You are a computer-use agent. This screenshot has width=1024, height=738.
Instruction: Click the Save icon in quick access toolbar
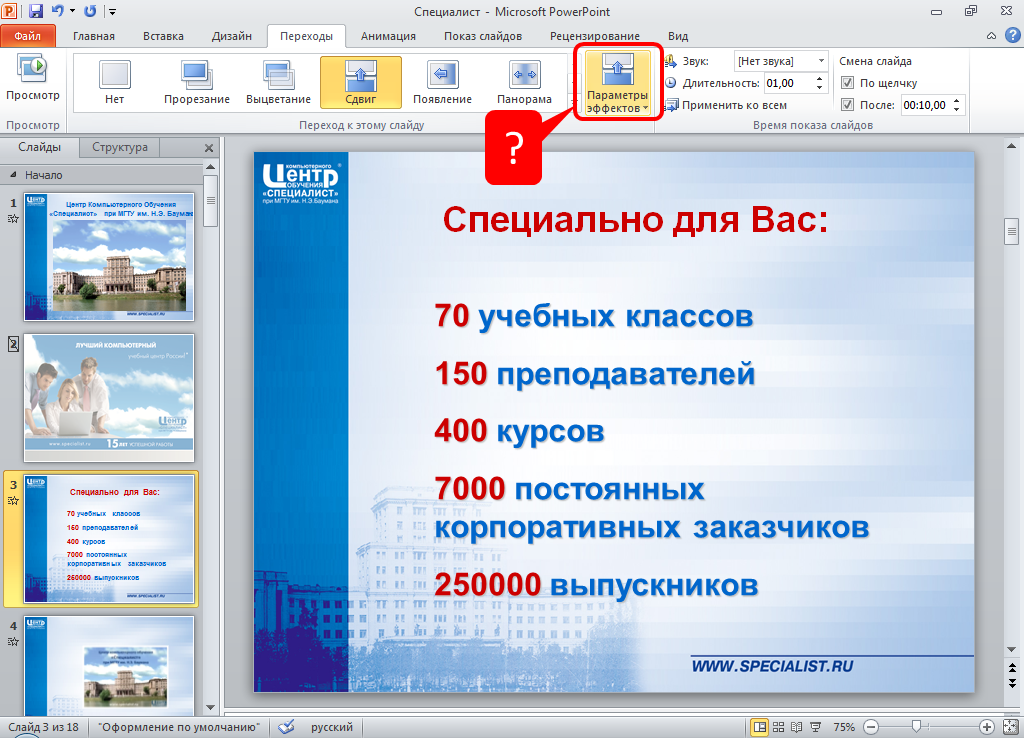[x=36, y=11]
